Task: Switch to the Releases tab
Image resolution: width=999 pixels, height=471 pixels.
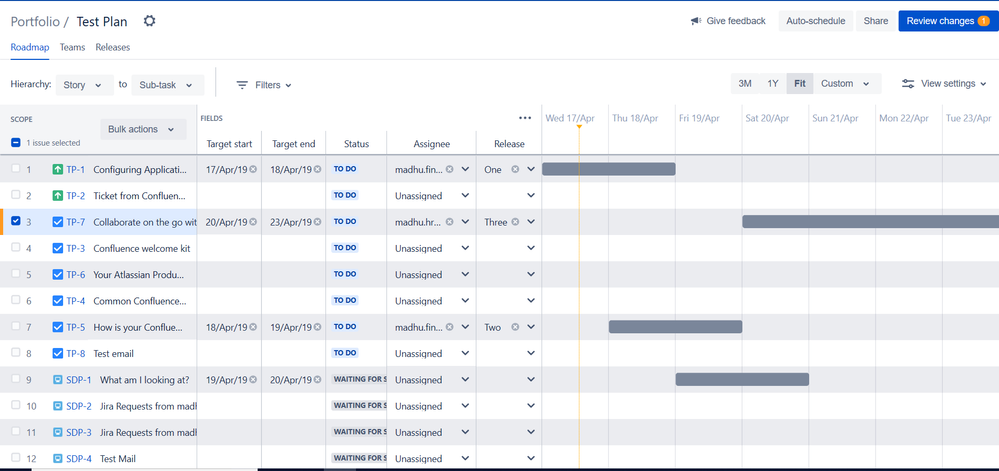Action: pos(113,47)
